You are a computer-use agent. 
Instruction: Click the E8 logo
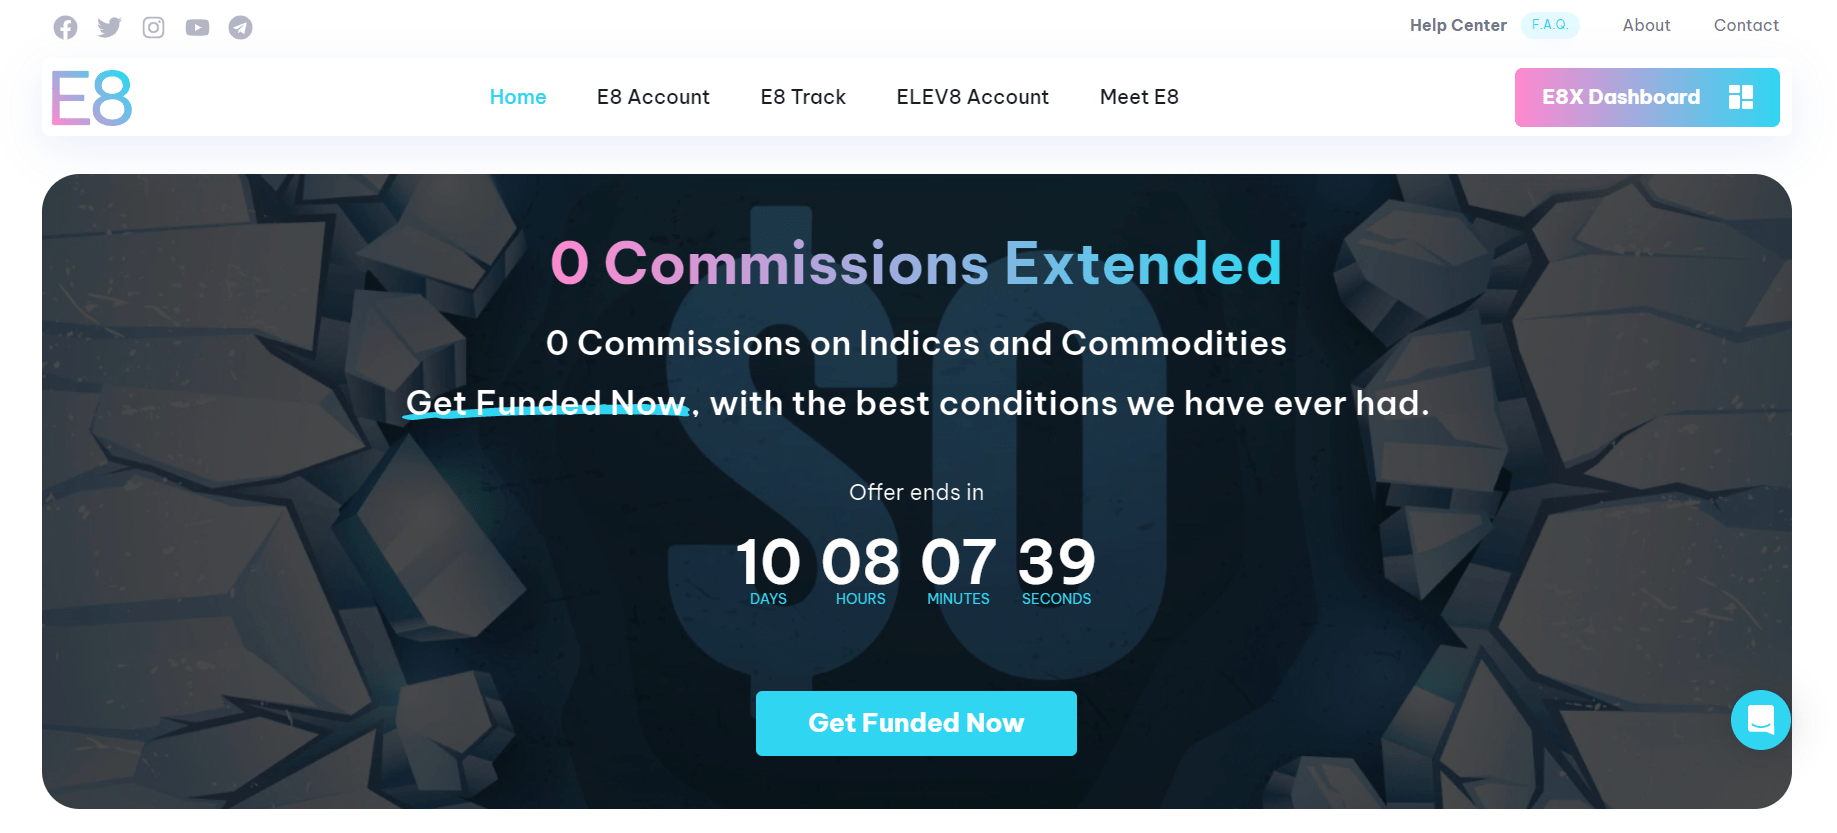(x=91, y=97)
